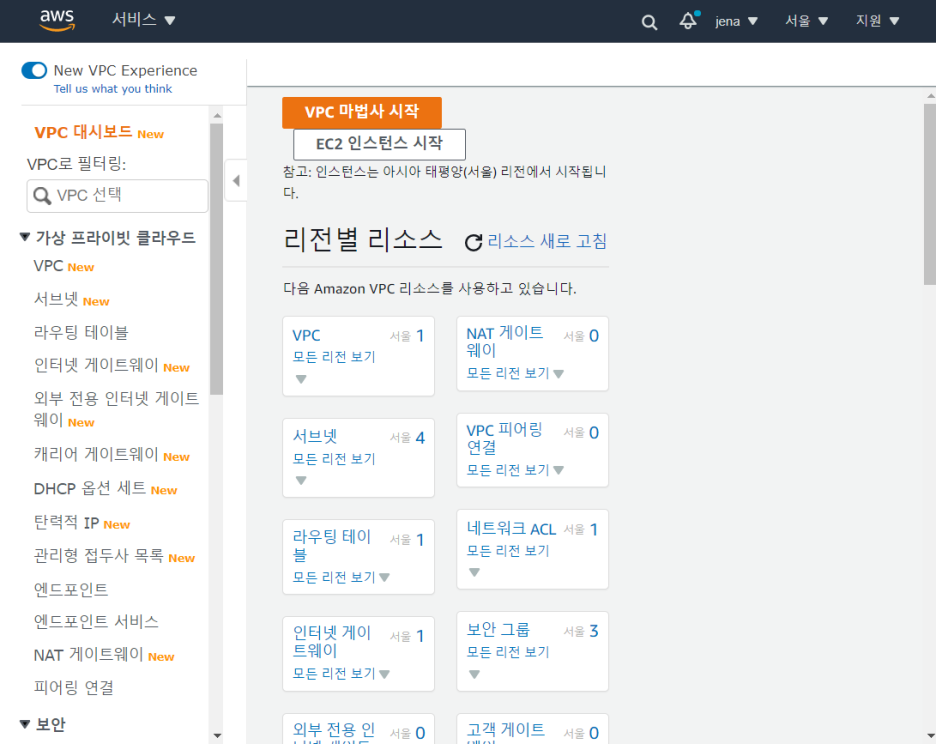Open 보안 그룹 card title link
Screen dimensions: 936x744
point(498,630)
